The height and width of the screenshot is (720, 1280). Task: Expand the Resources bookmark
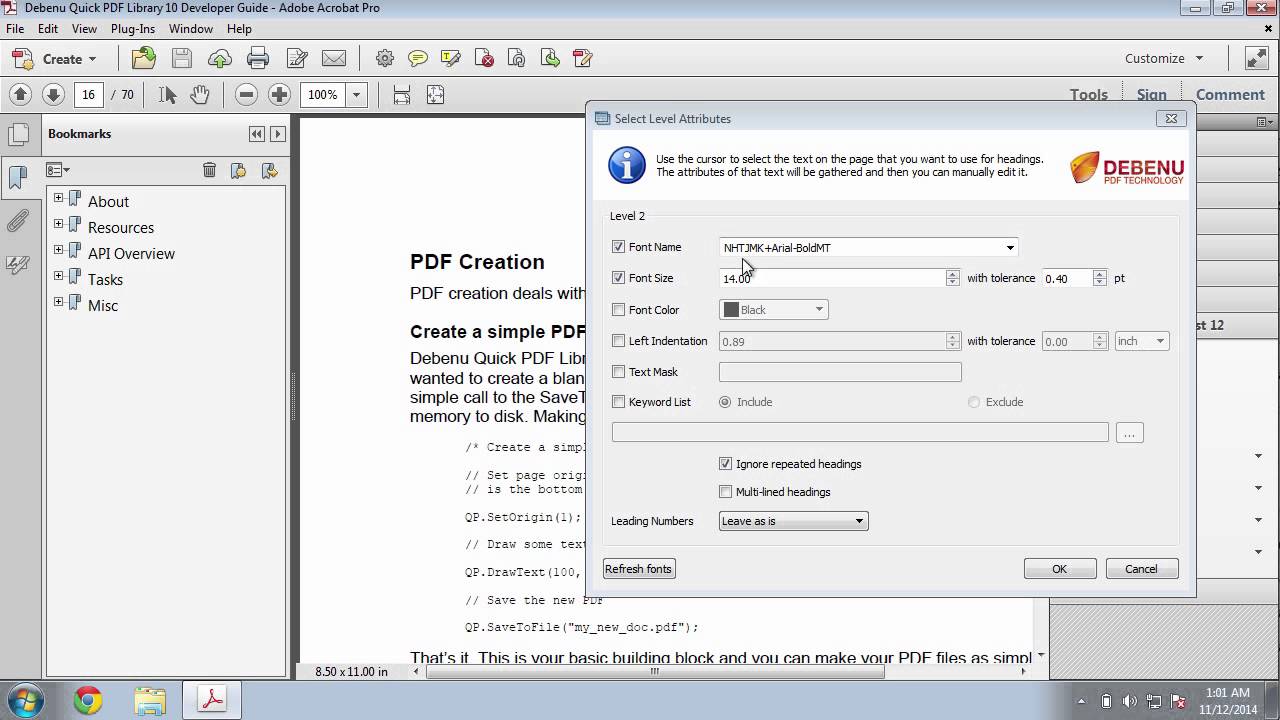click(58, 224)
